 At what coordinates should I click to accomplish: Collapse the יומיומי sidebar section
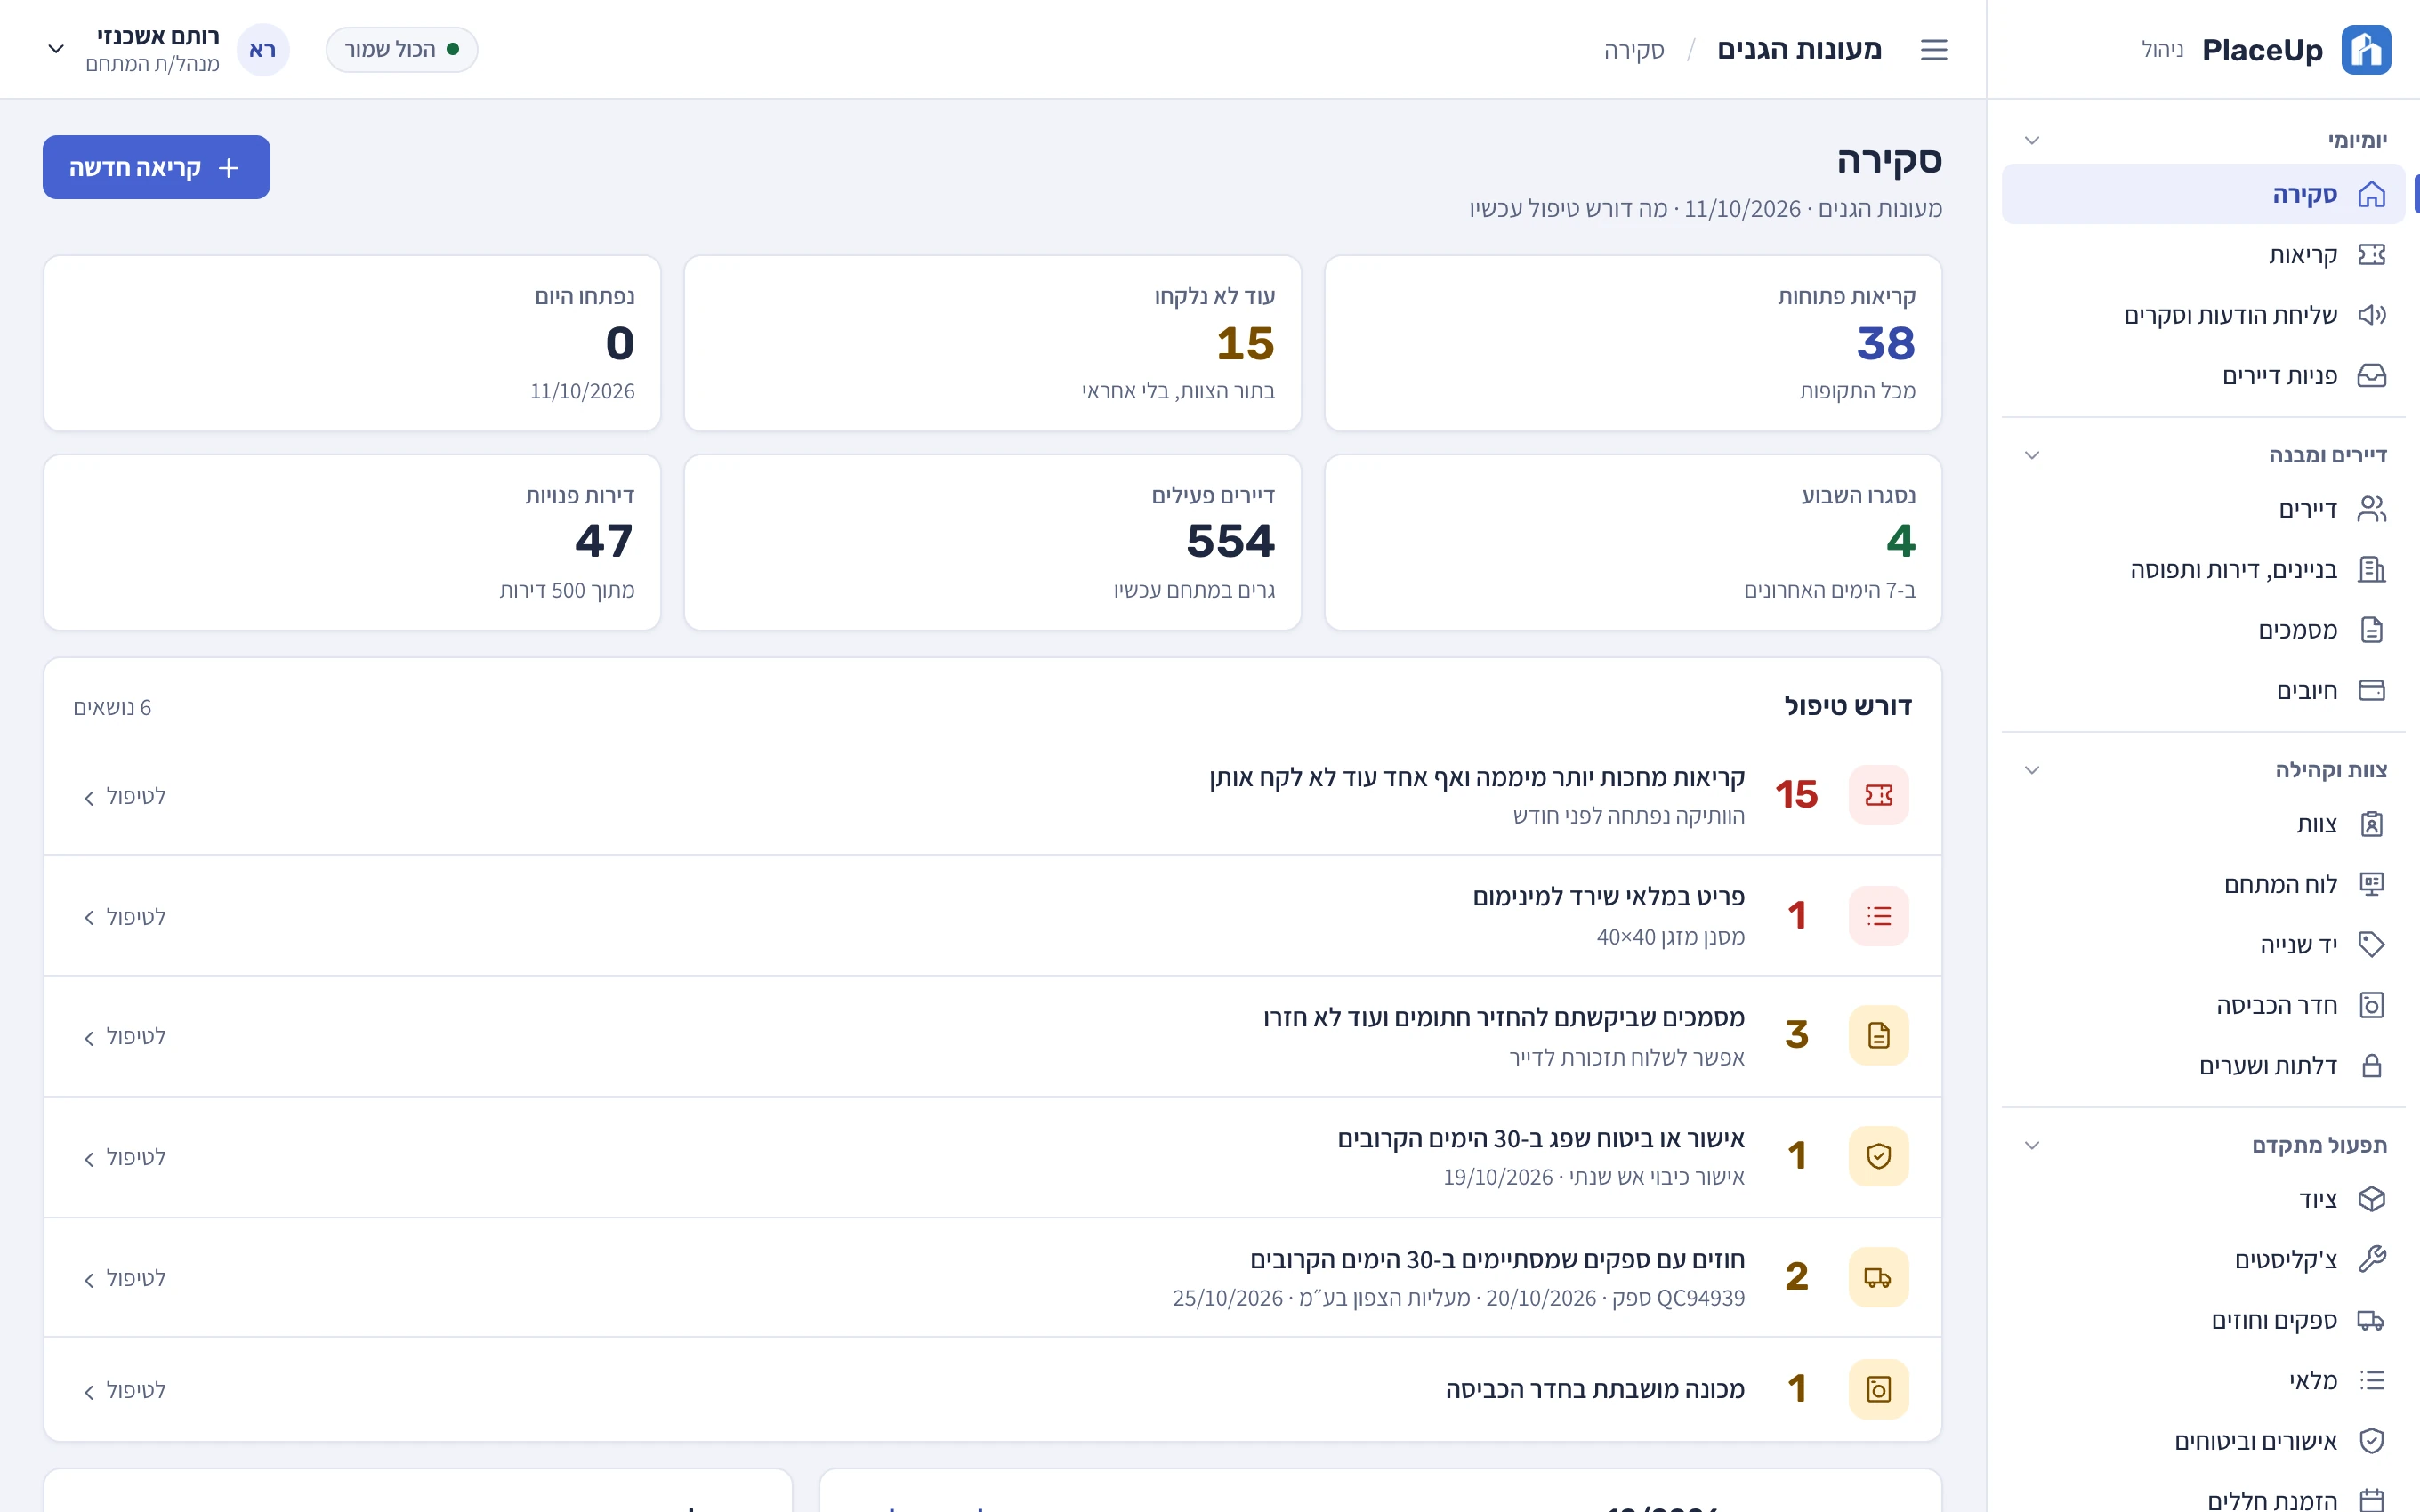click(x=2031, y=140)
